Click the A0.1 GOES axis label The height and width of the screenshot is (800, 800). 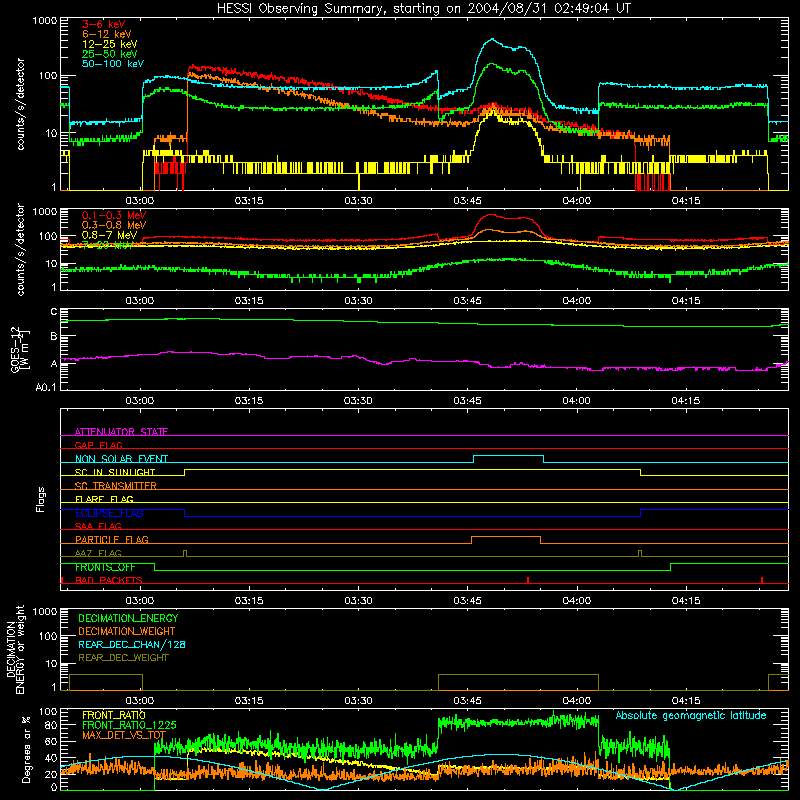click(46, 387)
